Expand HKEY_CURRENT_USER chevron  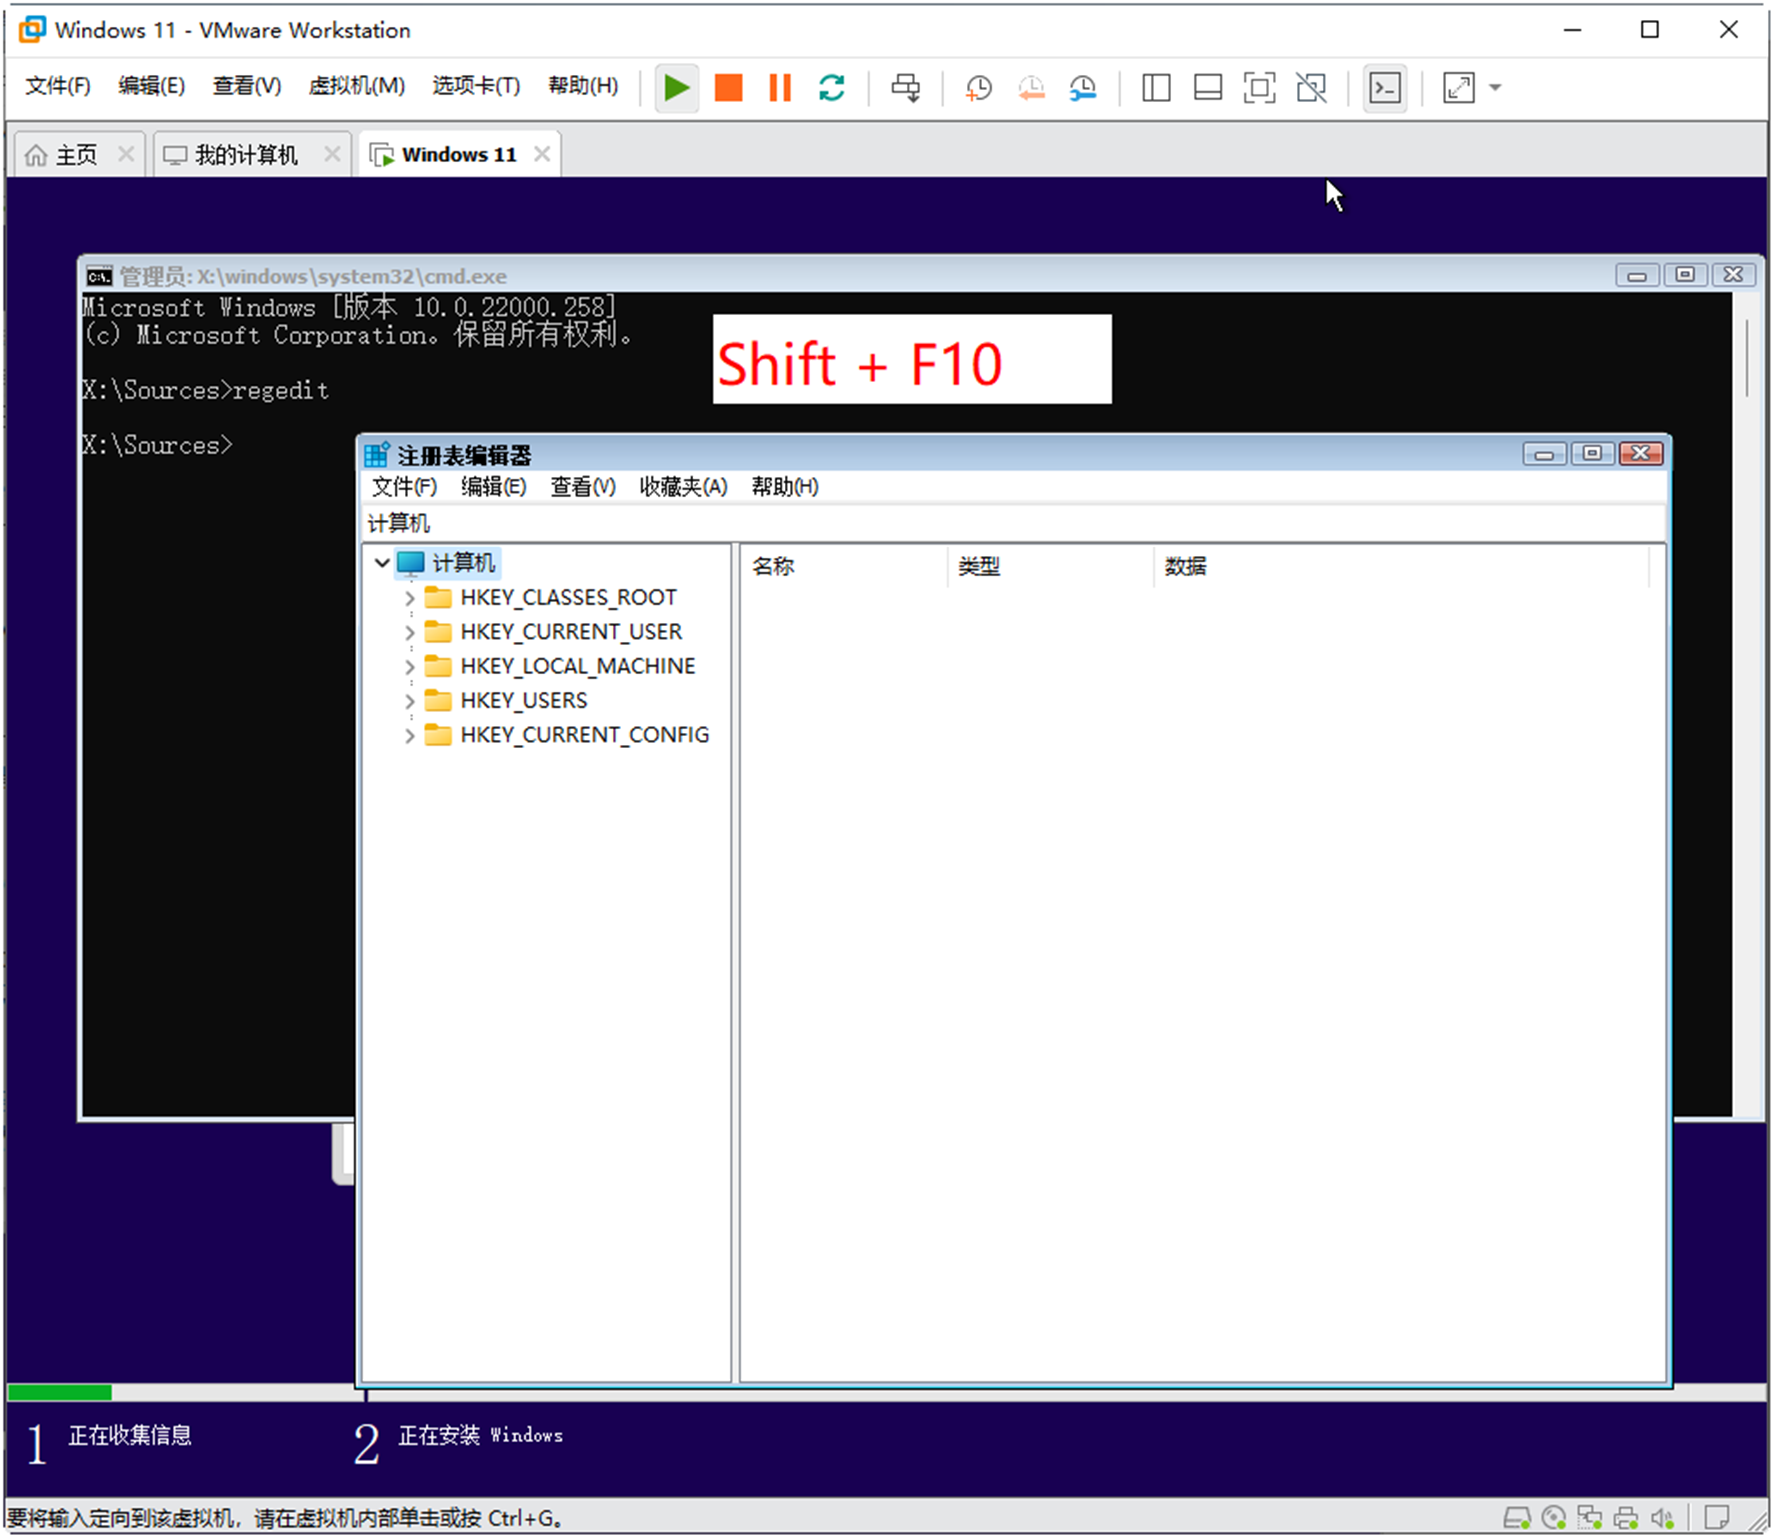pos(409,632)
